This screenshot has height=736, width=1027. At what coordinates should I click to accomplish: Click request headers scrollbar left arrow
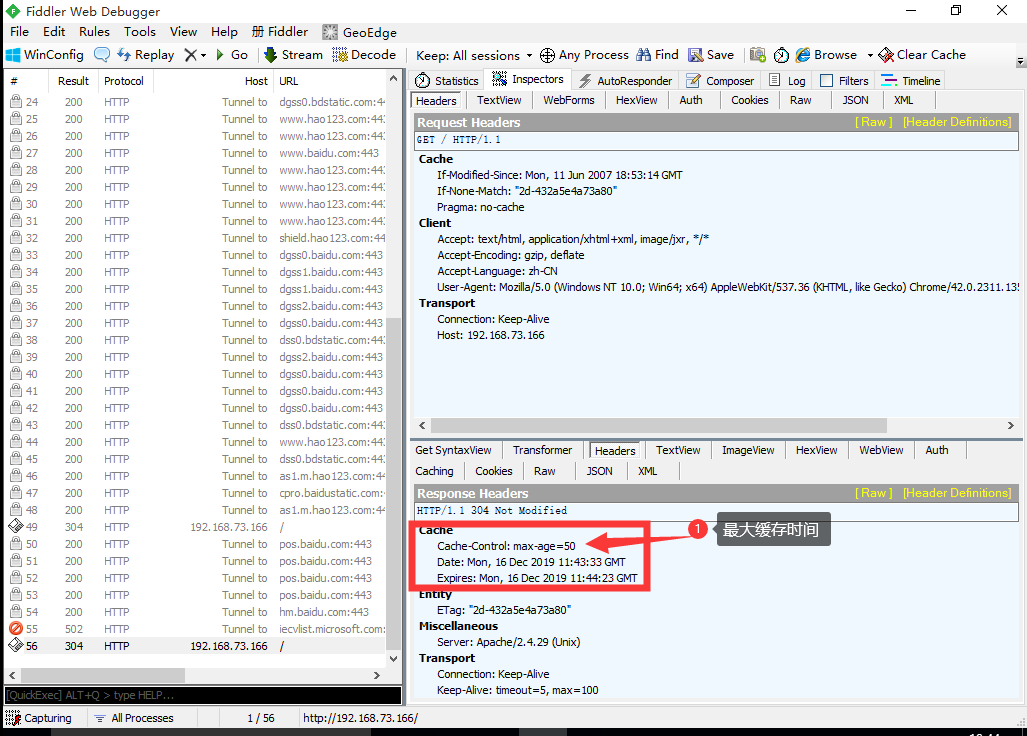[x=422, y=426]
